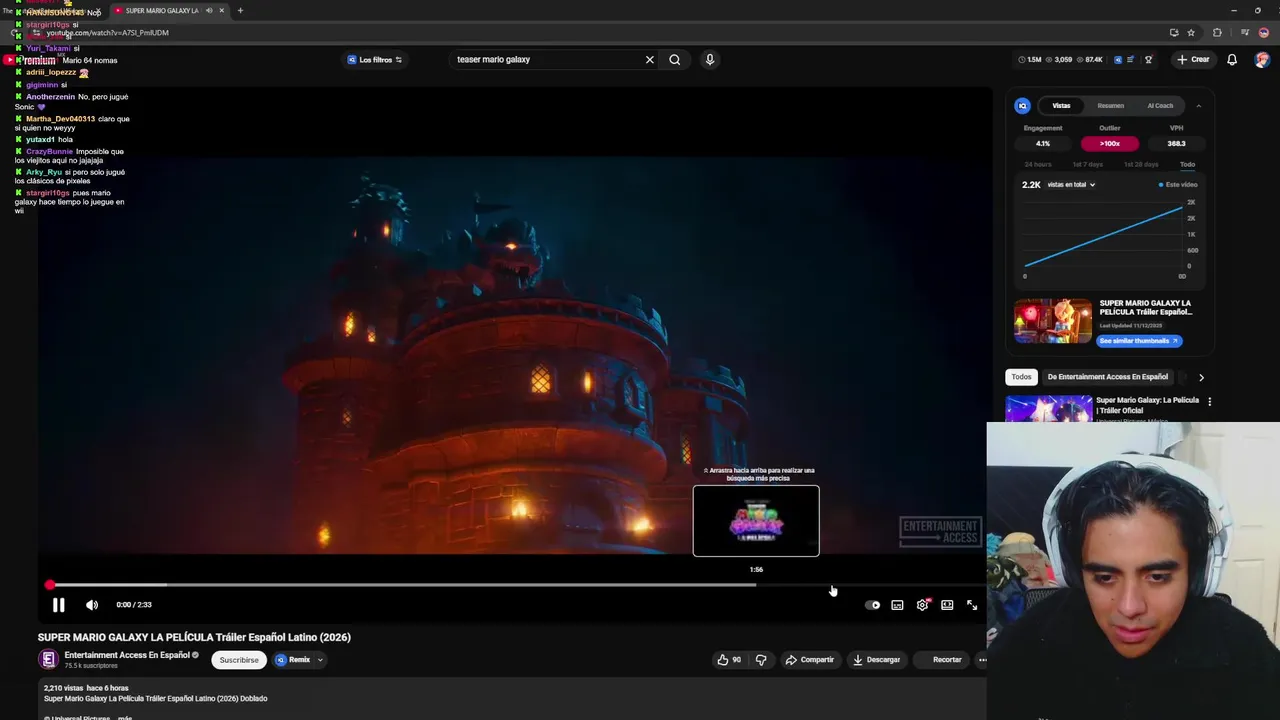Screen dimensions: 1280x720
Task: Open browser media control icon
Action: (x=1244, y=33)
